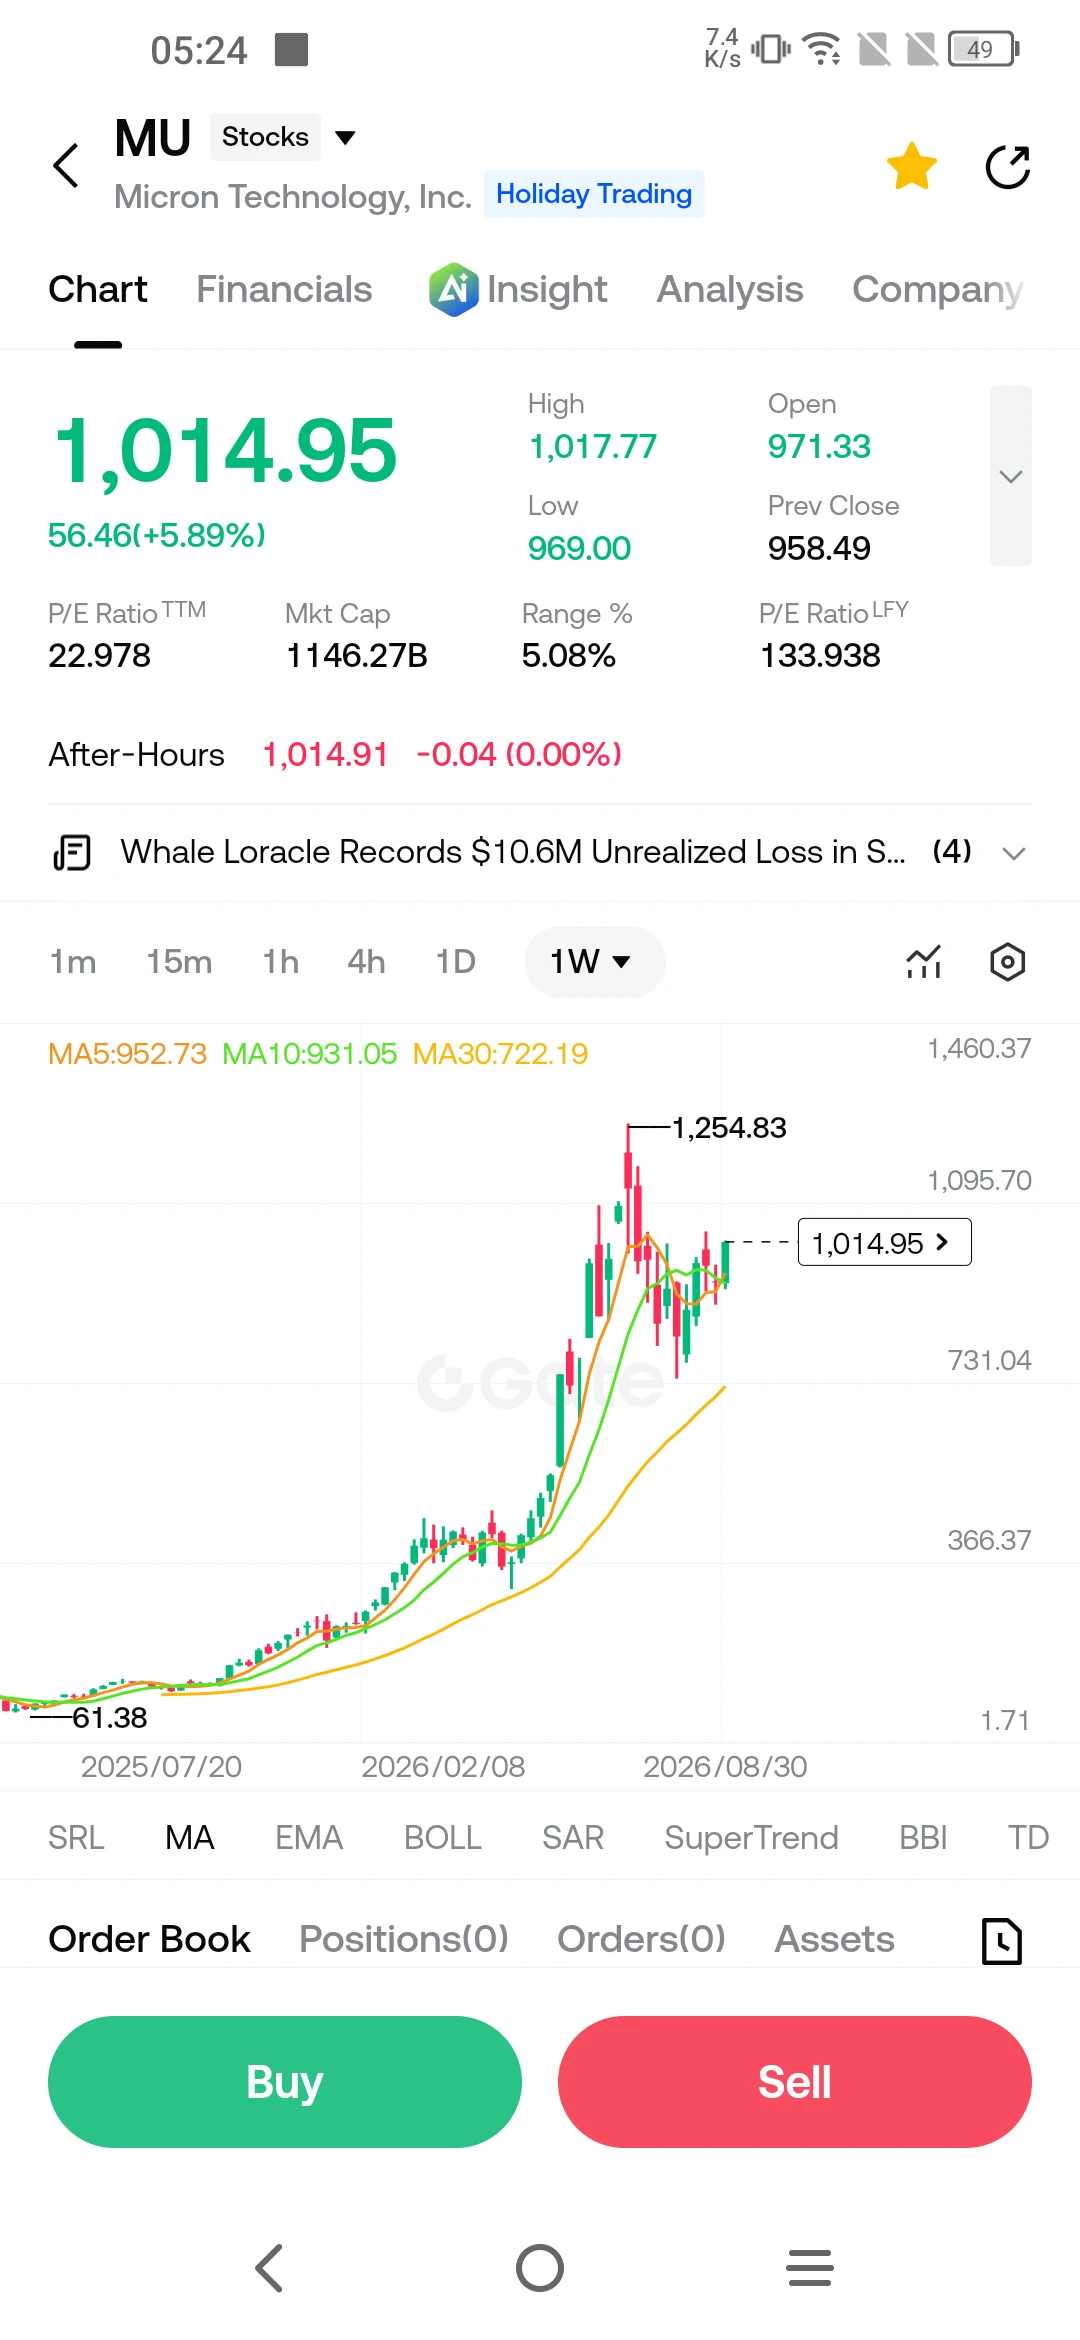Open the Positions(0) tab
This screenshot has width=1080, height=2340.
(404, 1940)
